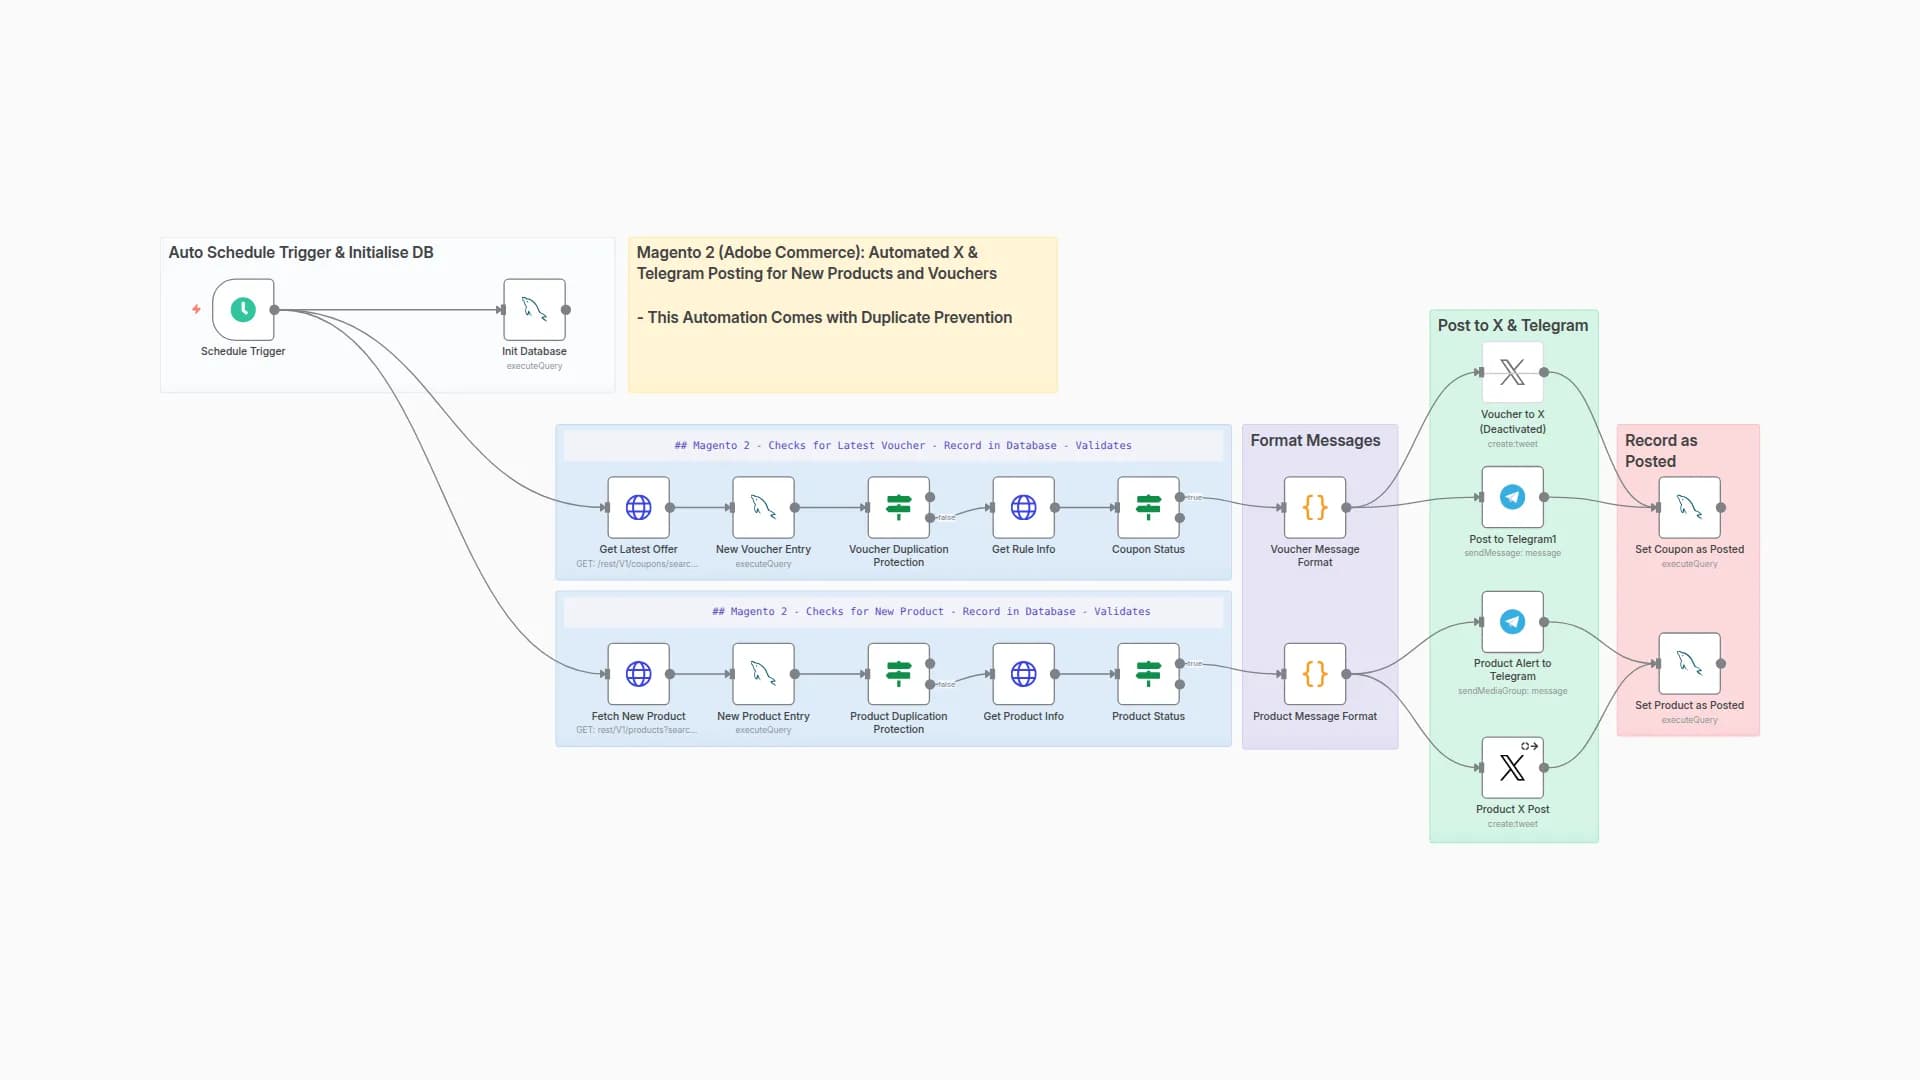The height and width of the screenshot is (1080, 1920).
Task: Click the Product Alert to Telegram node
Action: click(x=1512, y=622)
